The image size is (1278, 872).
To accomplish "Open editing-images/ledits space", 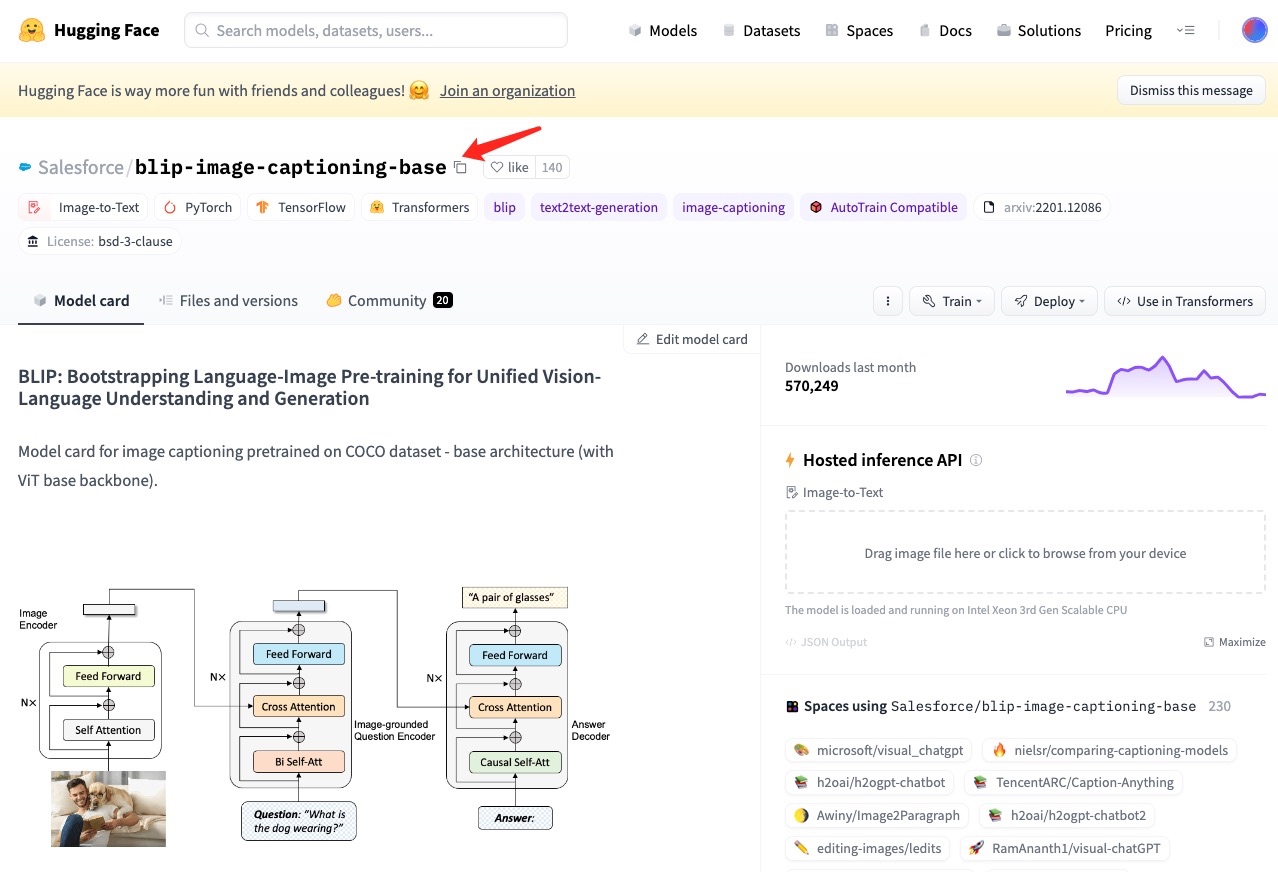I will tap(868, 848).
